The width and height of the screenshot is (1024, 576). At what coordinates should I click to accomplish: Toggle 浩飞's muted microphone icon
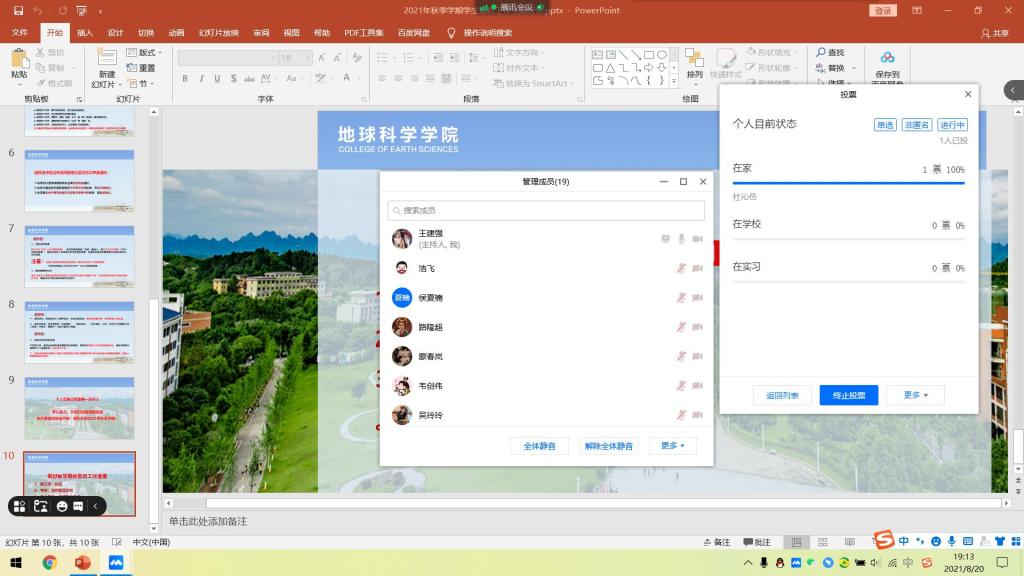tap(681, 268)
